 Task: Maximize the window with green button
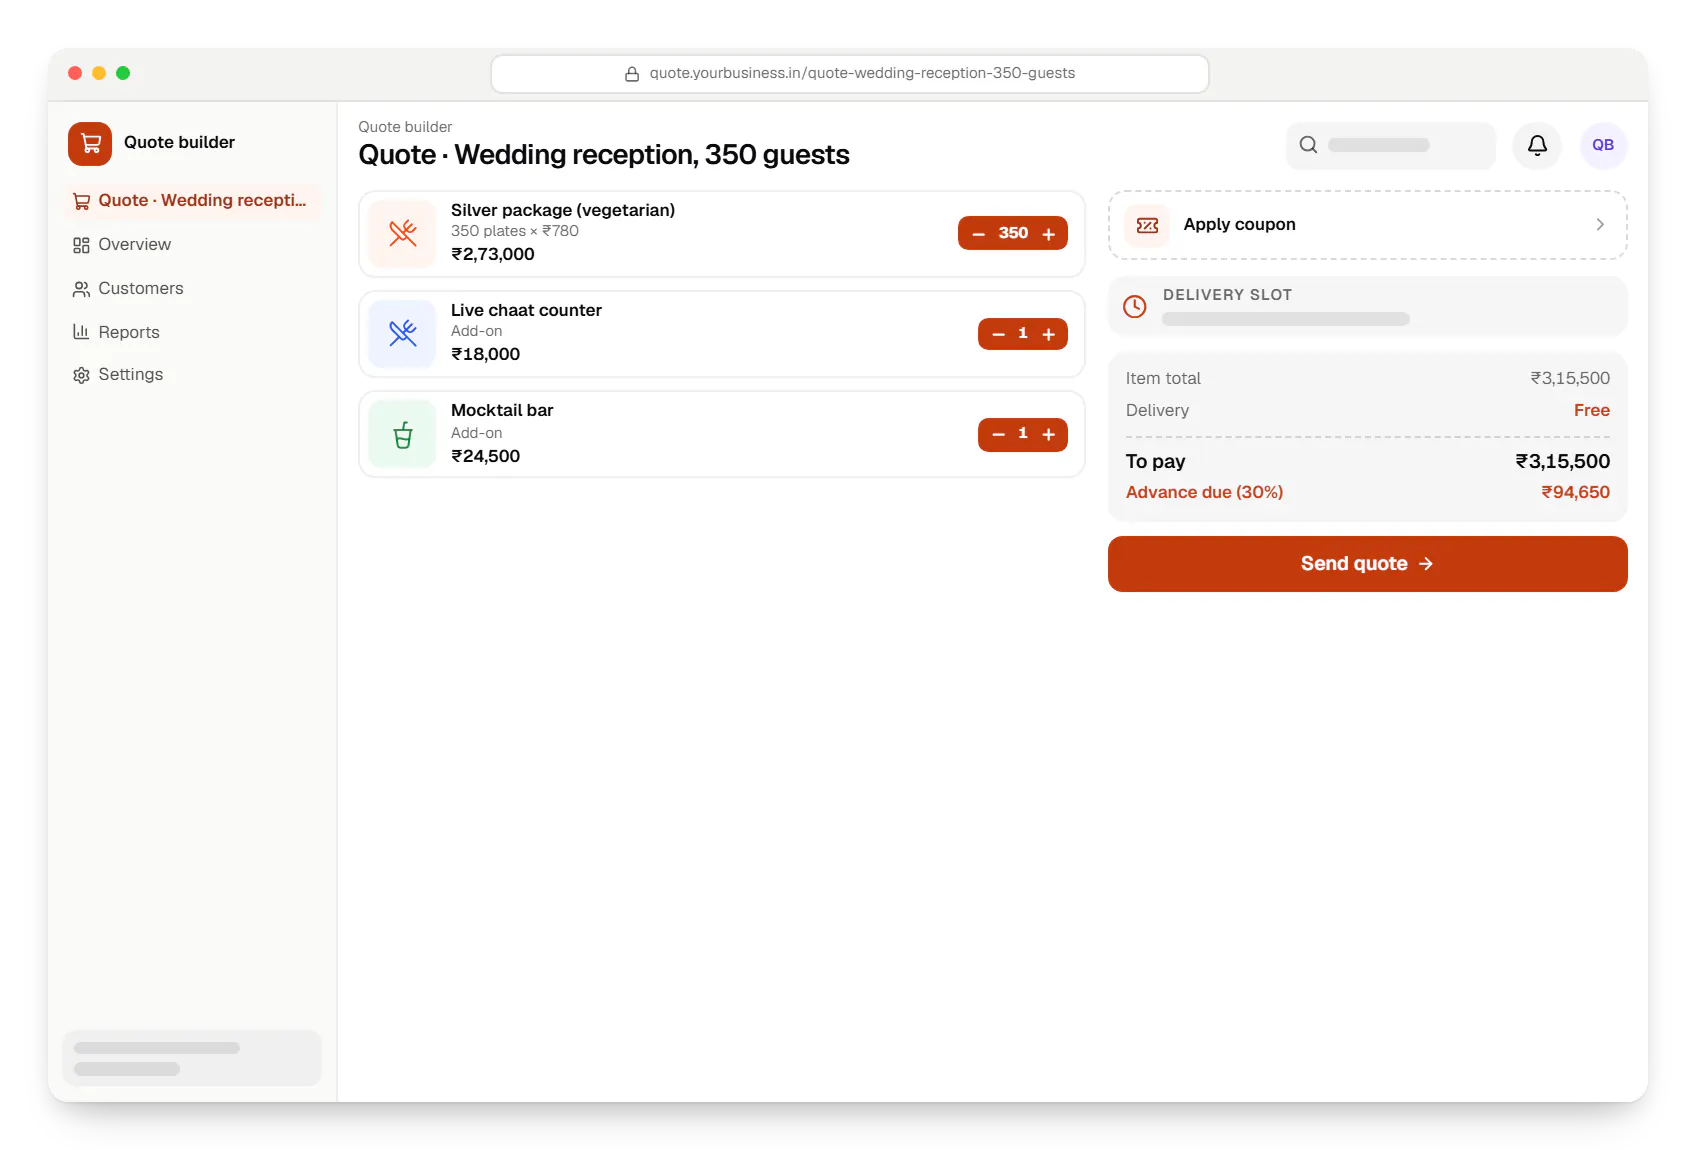coord(123,73)
